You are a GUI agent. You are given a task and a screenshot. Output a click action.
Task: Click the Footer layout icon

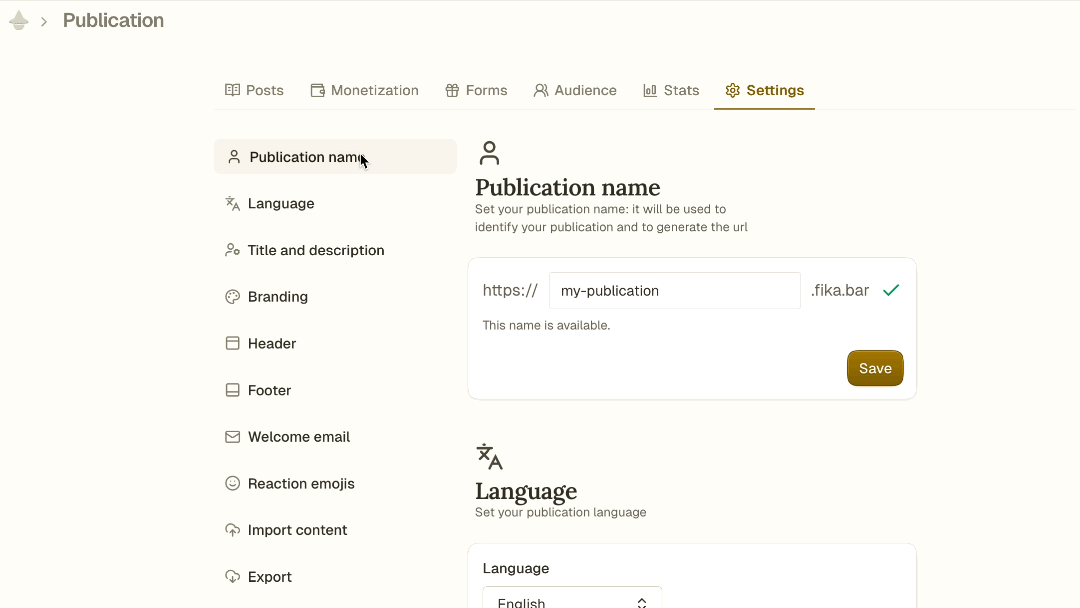pyautogui.click(x=232, y=391)
